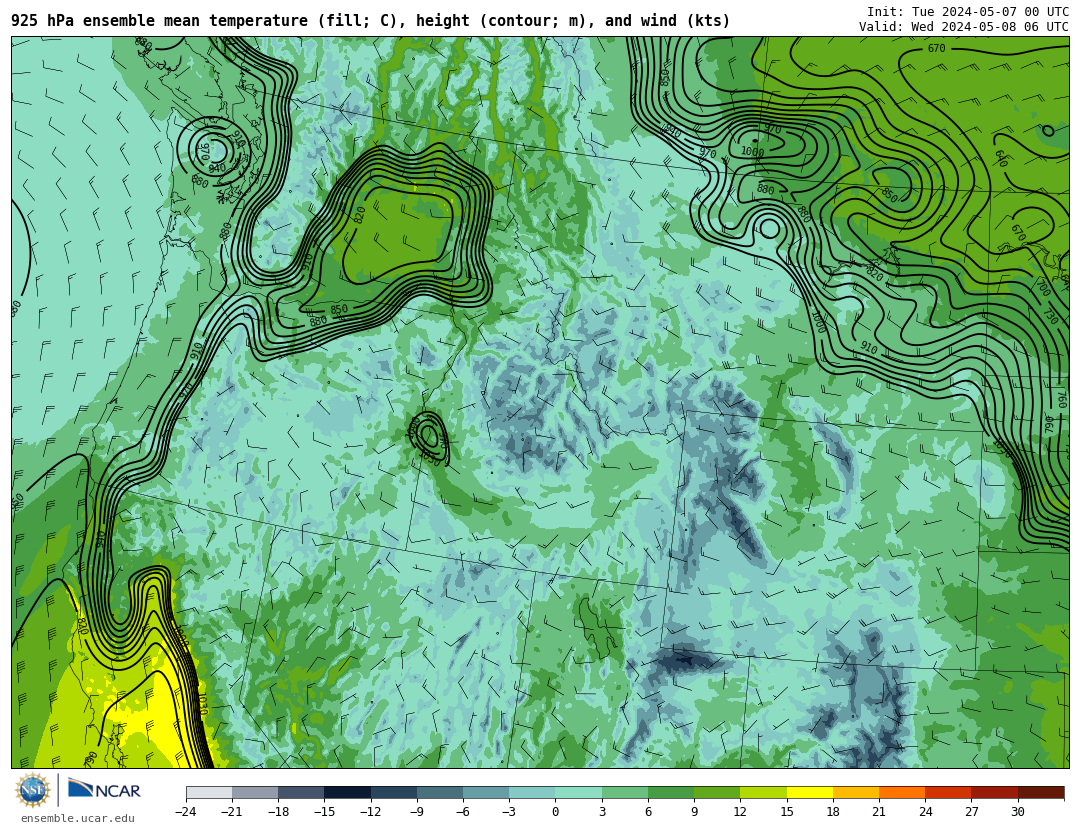Pick the gray-blue -21 to -18 color segment
This screenshot has height=831, width=1080.
click(256, 792)
